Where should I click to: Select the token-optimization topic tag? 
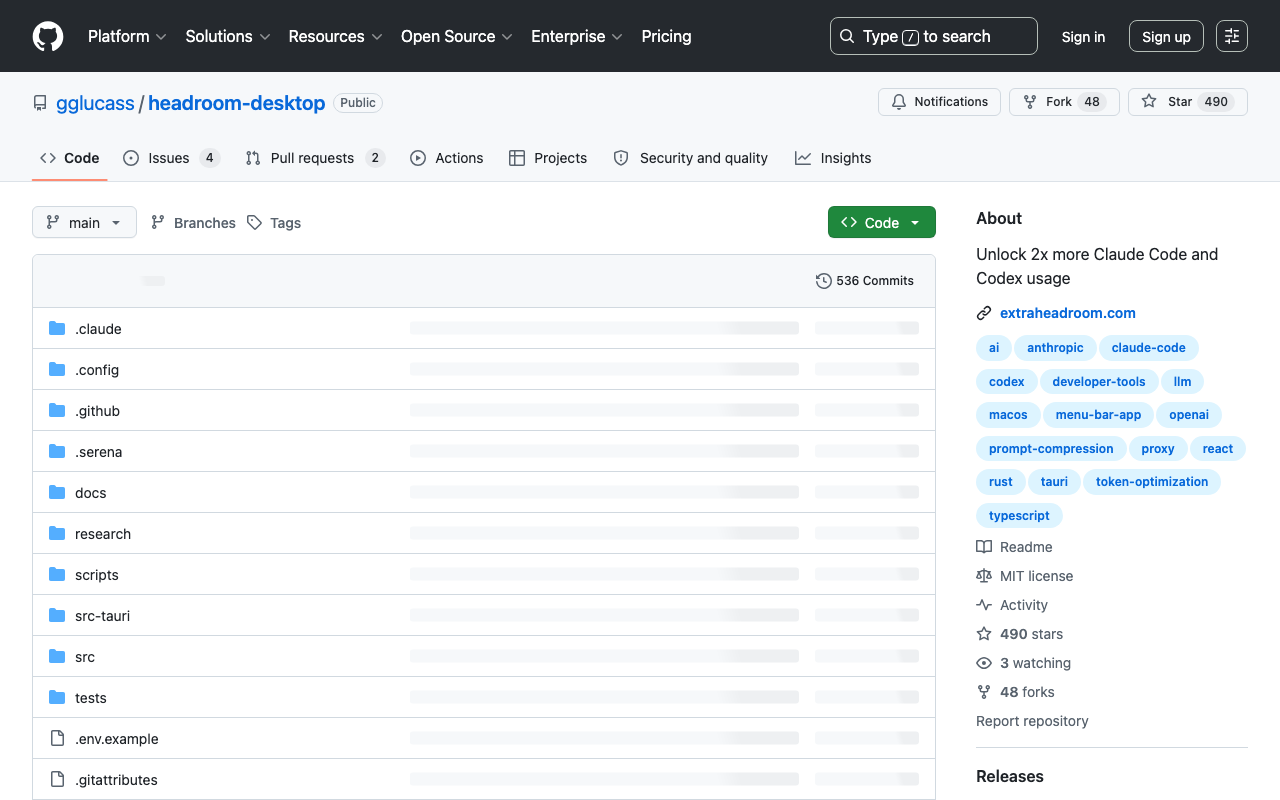coord(1152,482)
